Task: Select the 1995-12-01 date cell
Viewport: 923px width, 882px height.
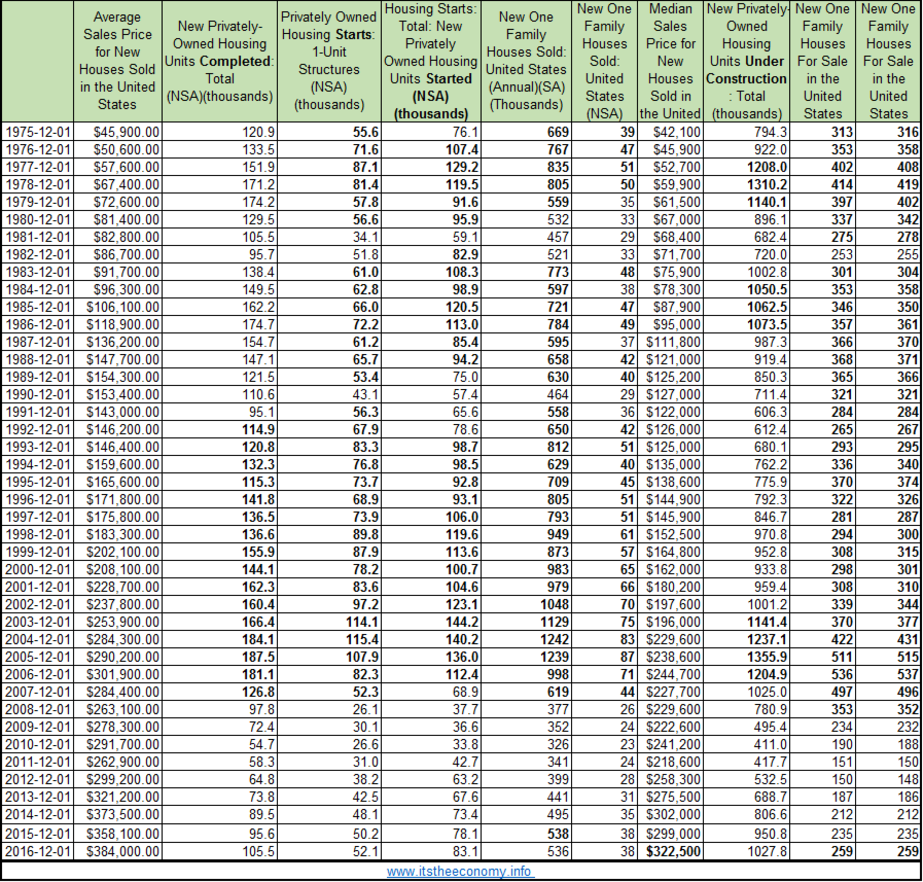Action: (38, 482)
